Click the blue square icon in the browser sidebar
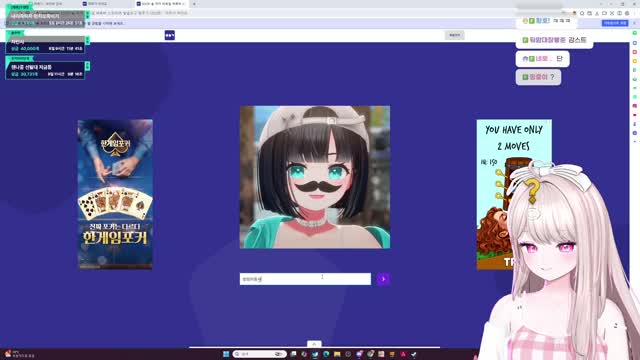Viewport: 640px width, 360px height. [635, 43]
